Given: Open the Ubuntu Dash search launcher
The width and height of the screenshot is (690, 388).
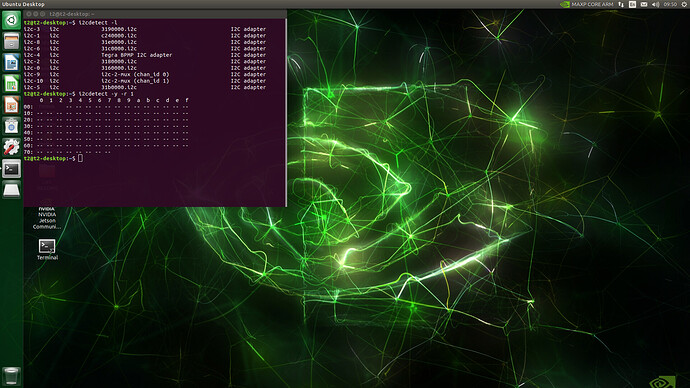Looking at the screenshot, I should [x=11, y=20].
